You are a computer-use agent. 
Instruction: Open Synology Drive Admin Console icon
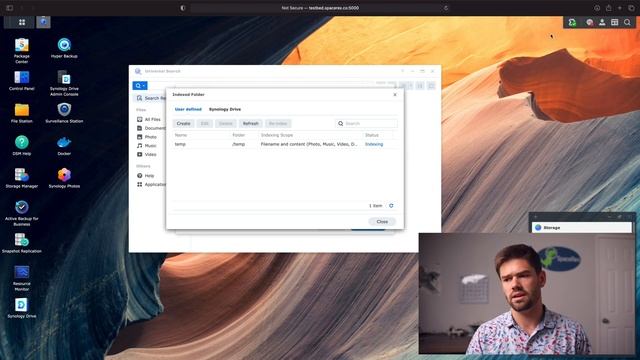(64, 83)
